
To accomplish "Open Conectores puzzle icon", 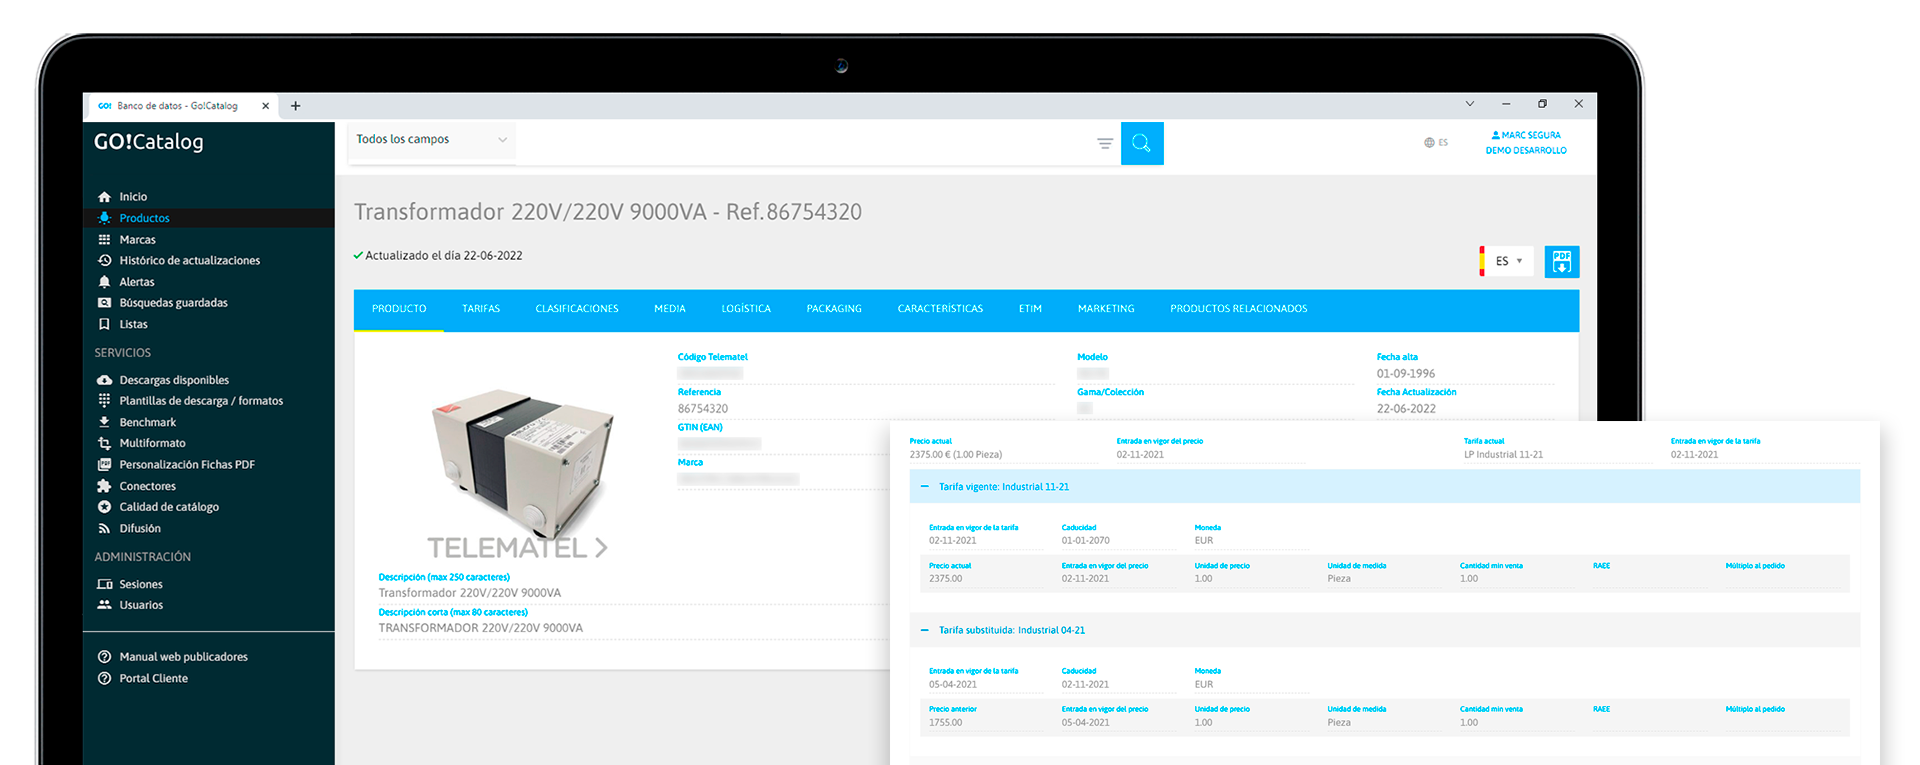I will (x=104, y=486).
